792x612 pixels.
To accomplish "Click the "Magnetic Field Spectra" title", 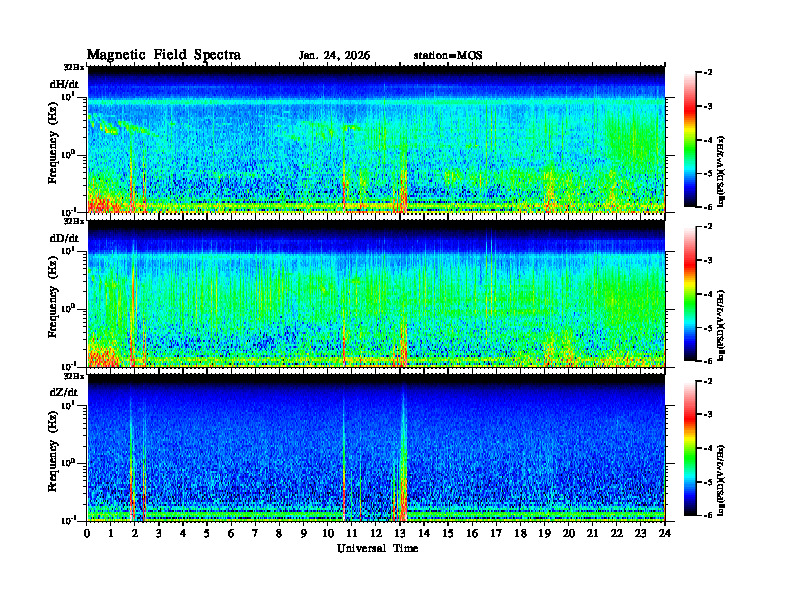I will [164, 55].
